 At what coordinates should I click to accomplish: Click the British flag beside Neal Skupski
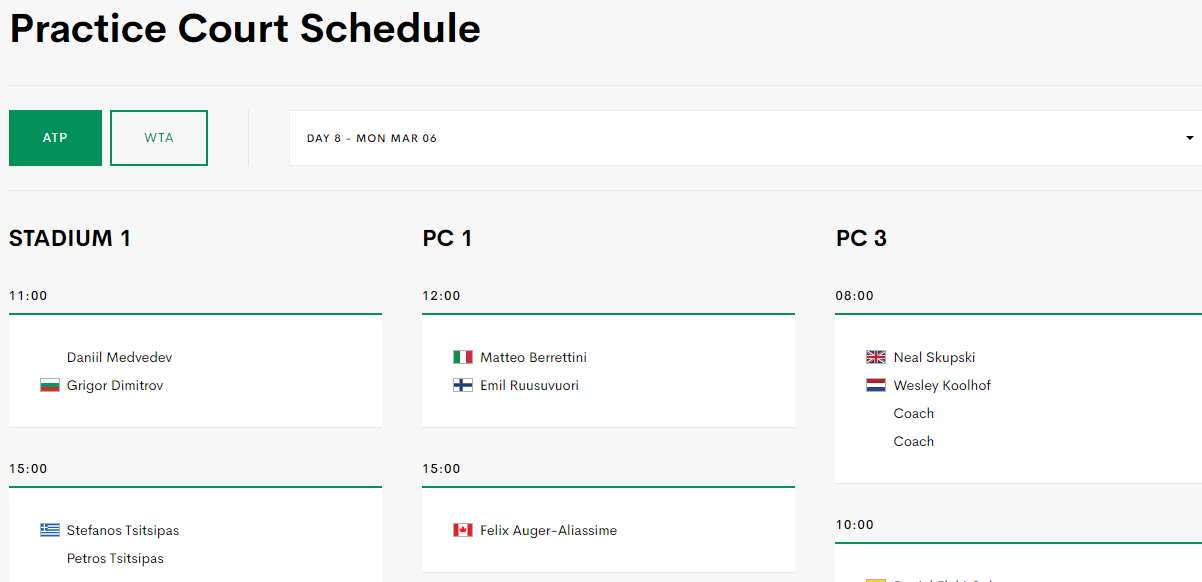point(876,358)
